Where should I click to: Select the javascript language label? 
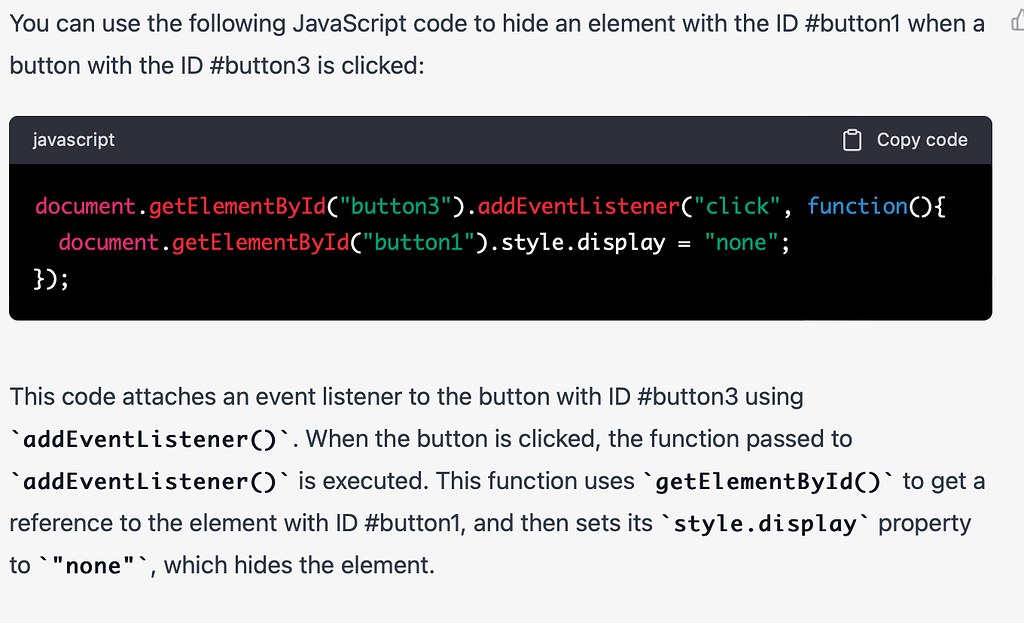73,140
